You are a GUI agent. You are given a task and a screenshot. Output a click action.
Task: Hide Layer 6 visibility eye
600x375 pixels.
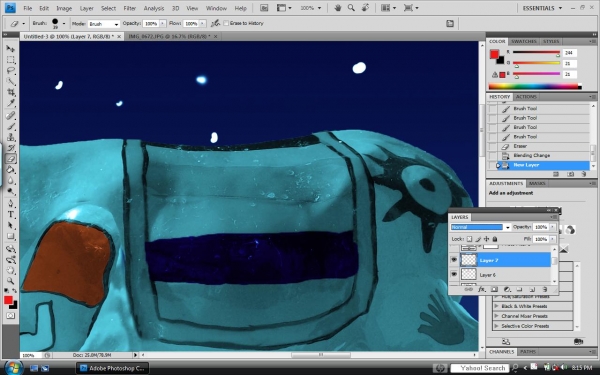(454, 274)
